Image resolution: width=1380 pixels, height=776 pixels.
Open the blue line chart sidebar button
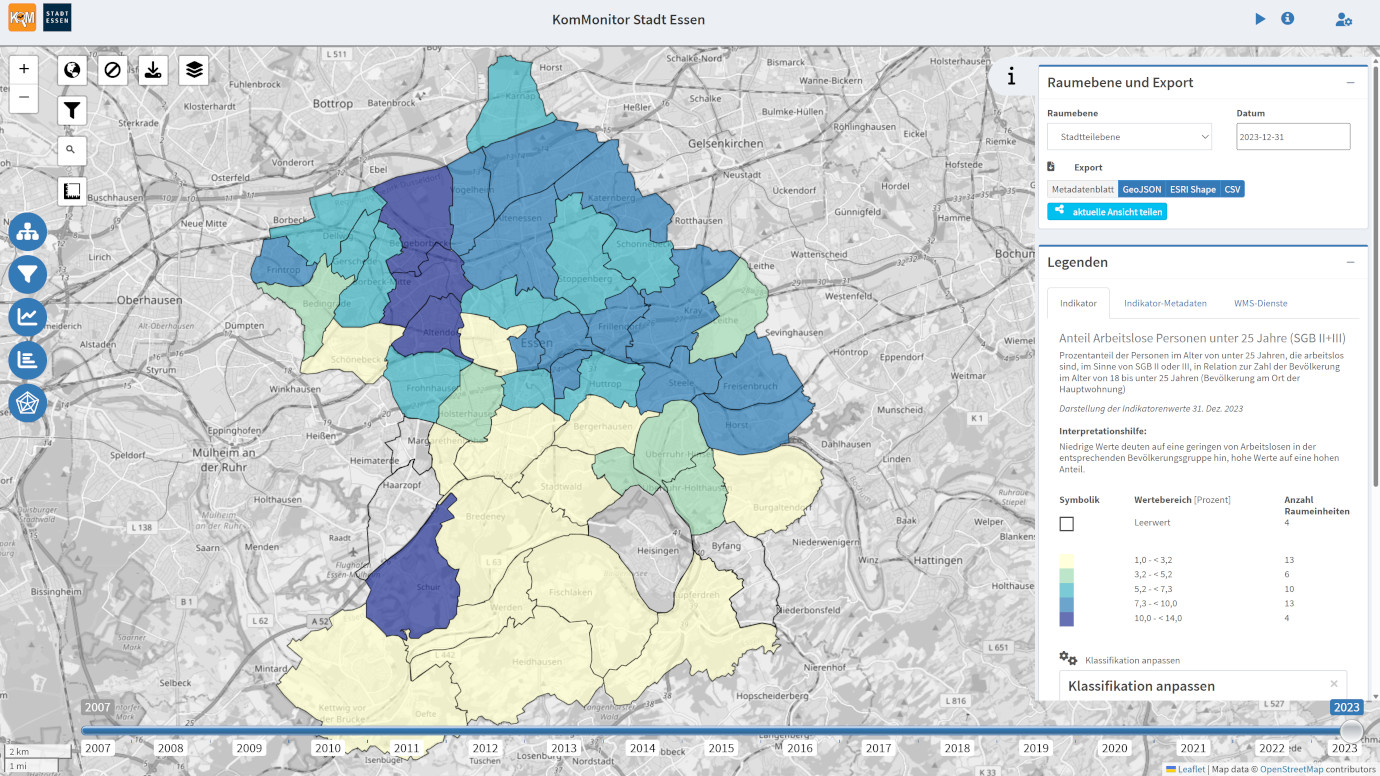pos(28,317)
